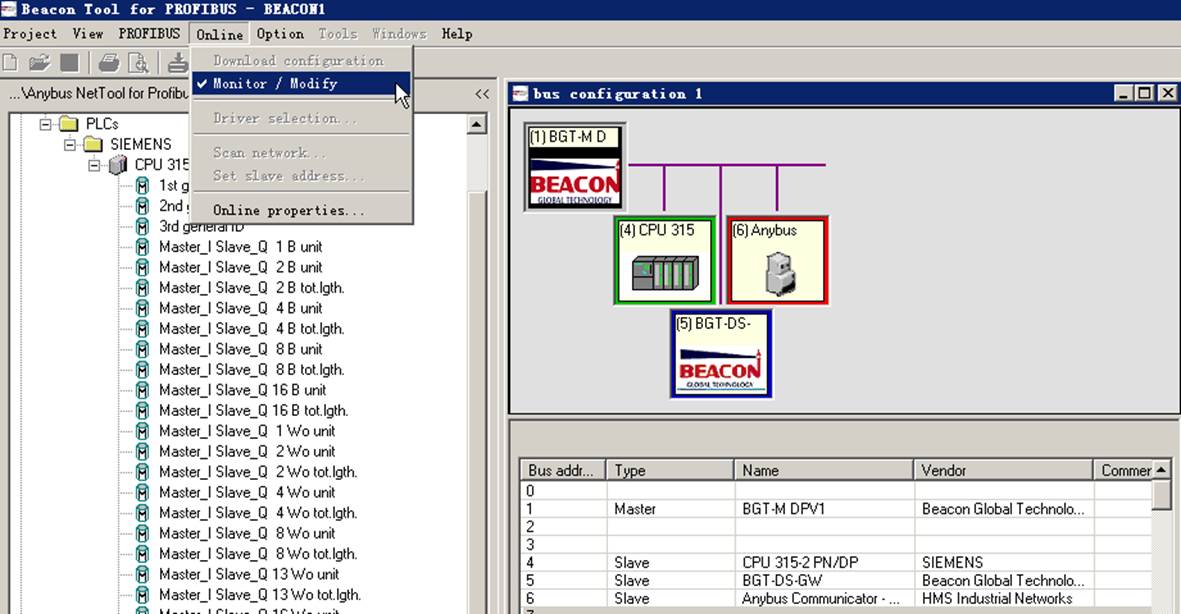1181x614 pixels.
Task: Click the Print toolbar icon
Action: click(x=109, y=63)
